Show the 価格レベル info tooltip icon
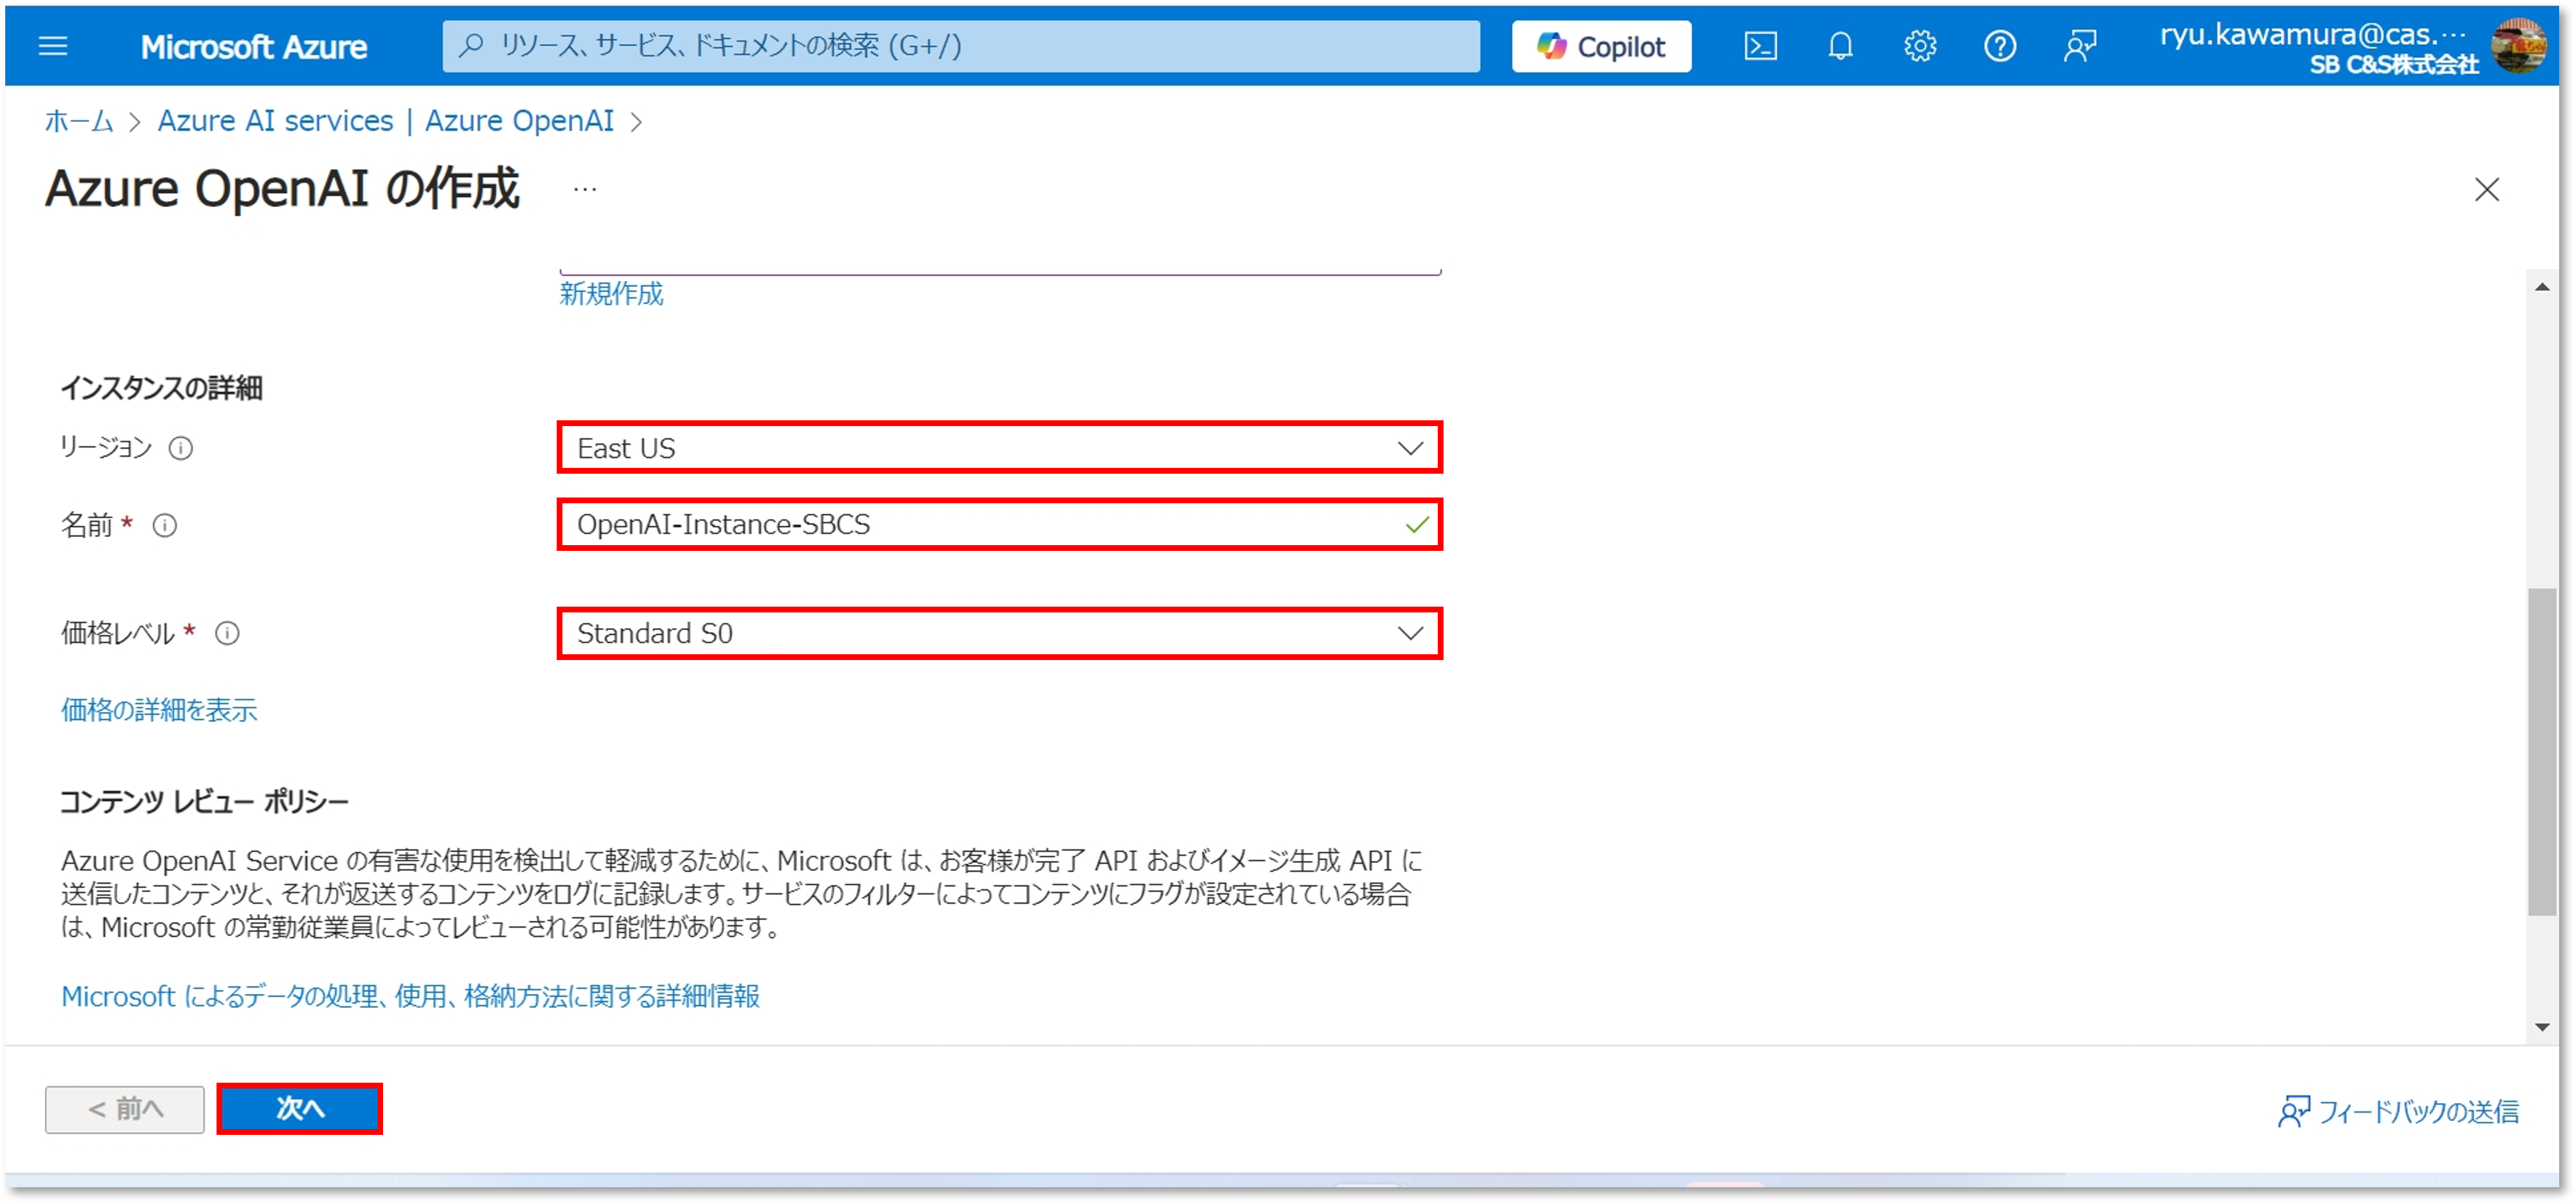The image size is (2576, 1204). click(x=228, y=634)
